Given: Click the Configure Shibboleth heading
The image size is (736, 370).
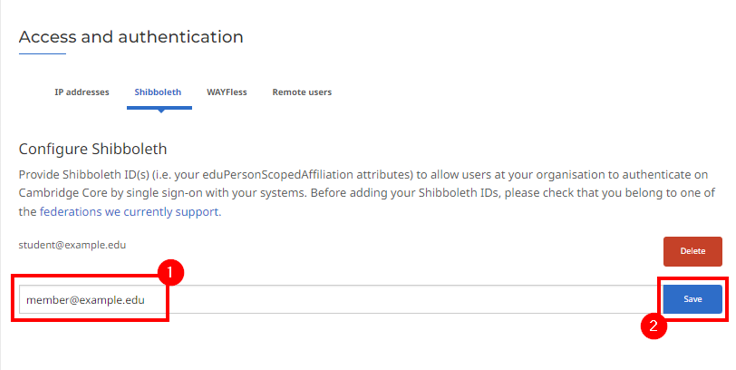Looking at the screenshot, I should pyautogui.click(x=93, y=149).
